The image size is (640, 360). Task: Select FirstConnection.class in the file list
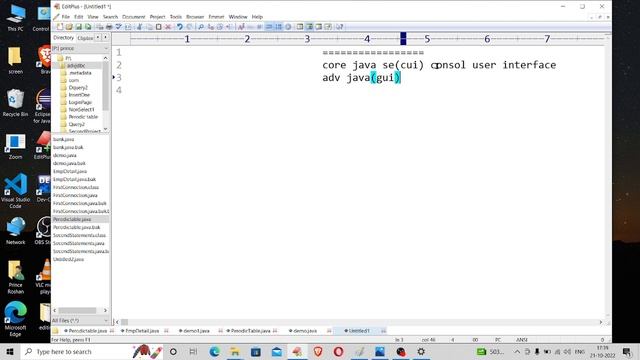point(76,187)
